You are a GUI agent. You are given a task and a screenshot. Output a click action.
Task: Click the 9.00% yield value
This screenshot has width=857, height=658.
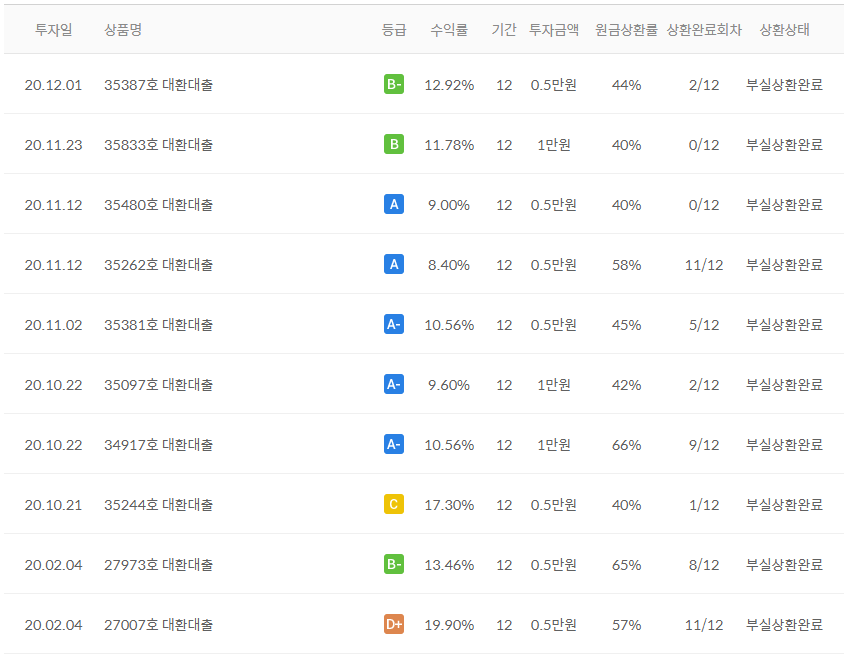449,205
